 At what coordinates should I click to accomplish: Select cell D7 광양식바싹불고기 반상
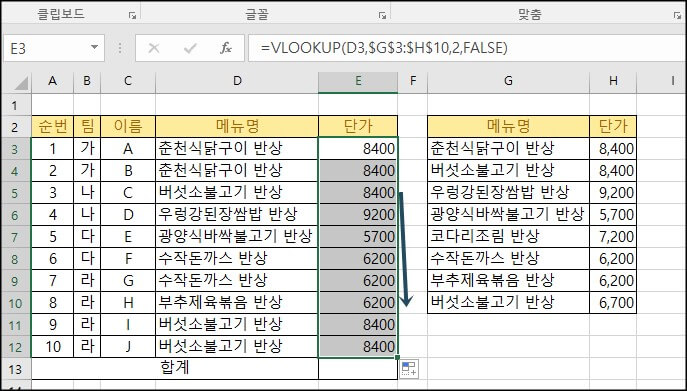tap(237, 237)
